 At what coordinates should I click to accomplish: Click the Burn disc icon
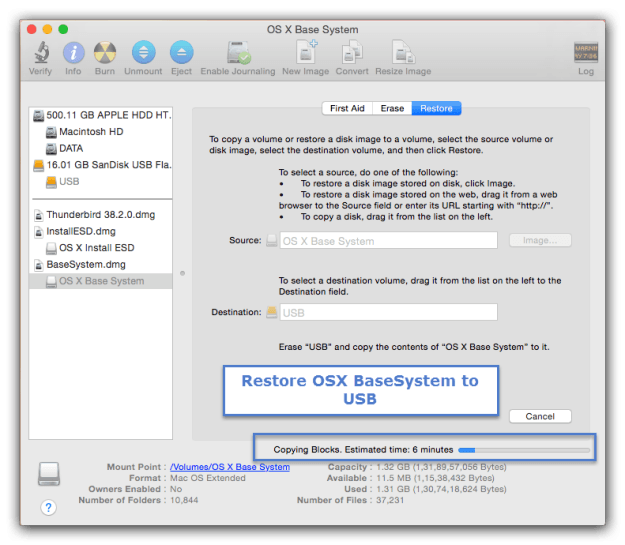(x=105, y=53)
